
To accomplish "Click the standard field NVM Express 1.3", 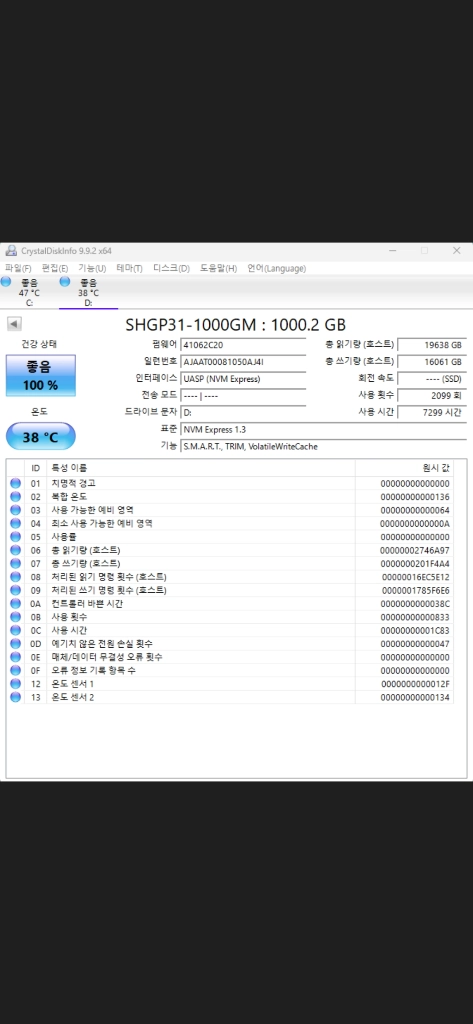I will [324, 430].
